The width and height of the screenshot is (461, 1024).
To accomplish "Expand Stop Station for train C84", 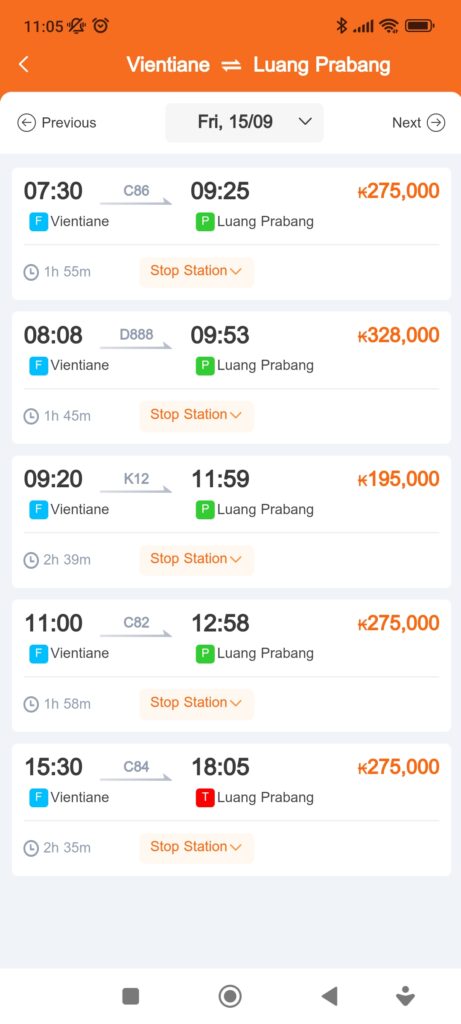I will [196, 847].
